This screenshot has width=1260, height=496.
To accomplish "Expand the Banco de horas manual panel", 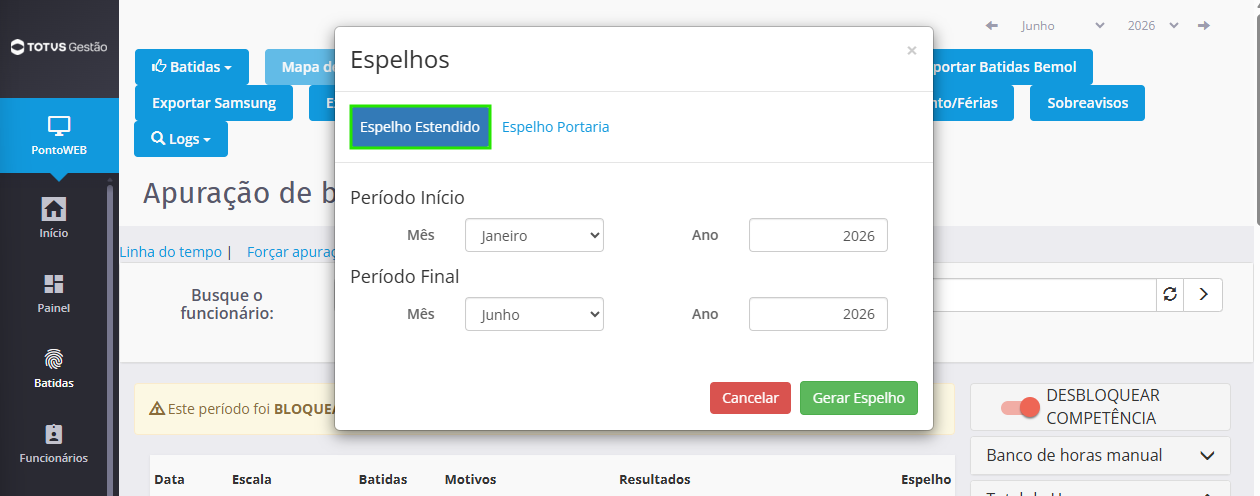I will click(x=1100, y=455).
